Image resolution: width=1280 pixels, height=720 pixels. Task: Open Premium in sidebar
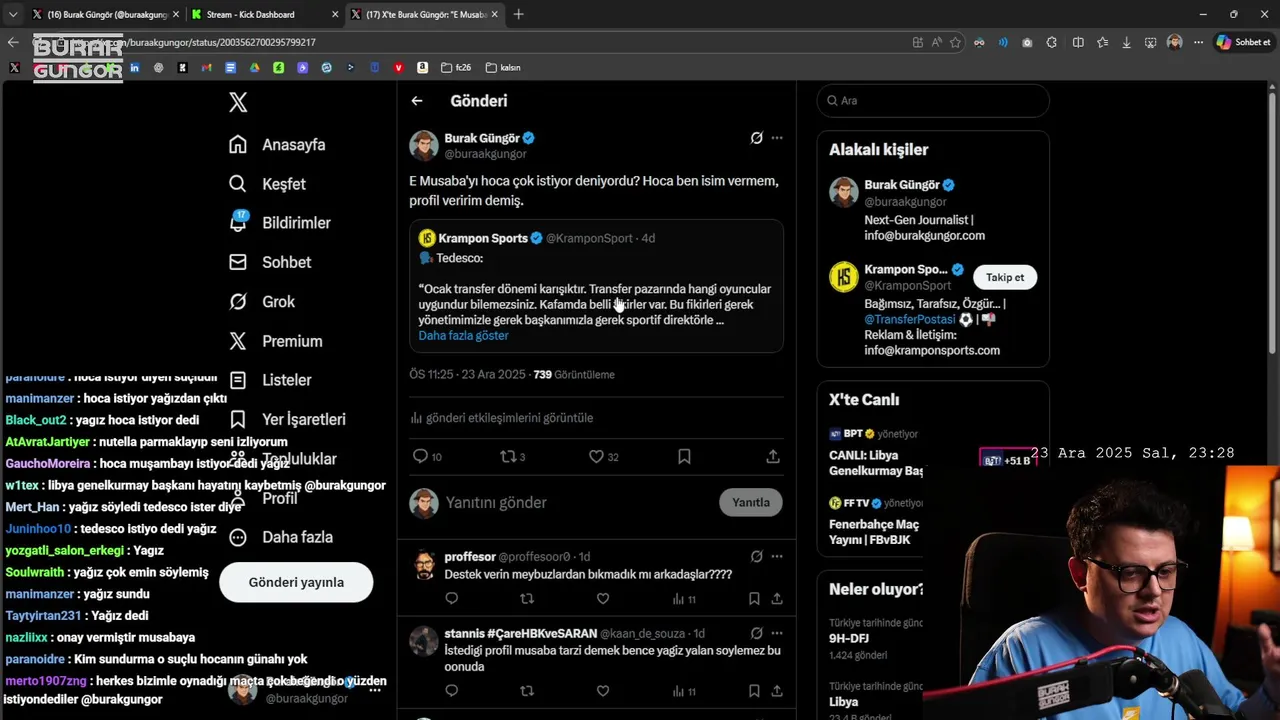coord(275,341)
